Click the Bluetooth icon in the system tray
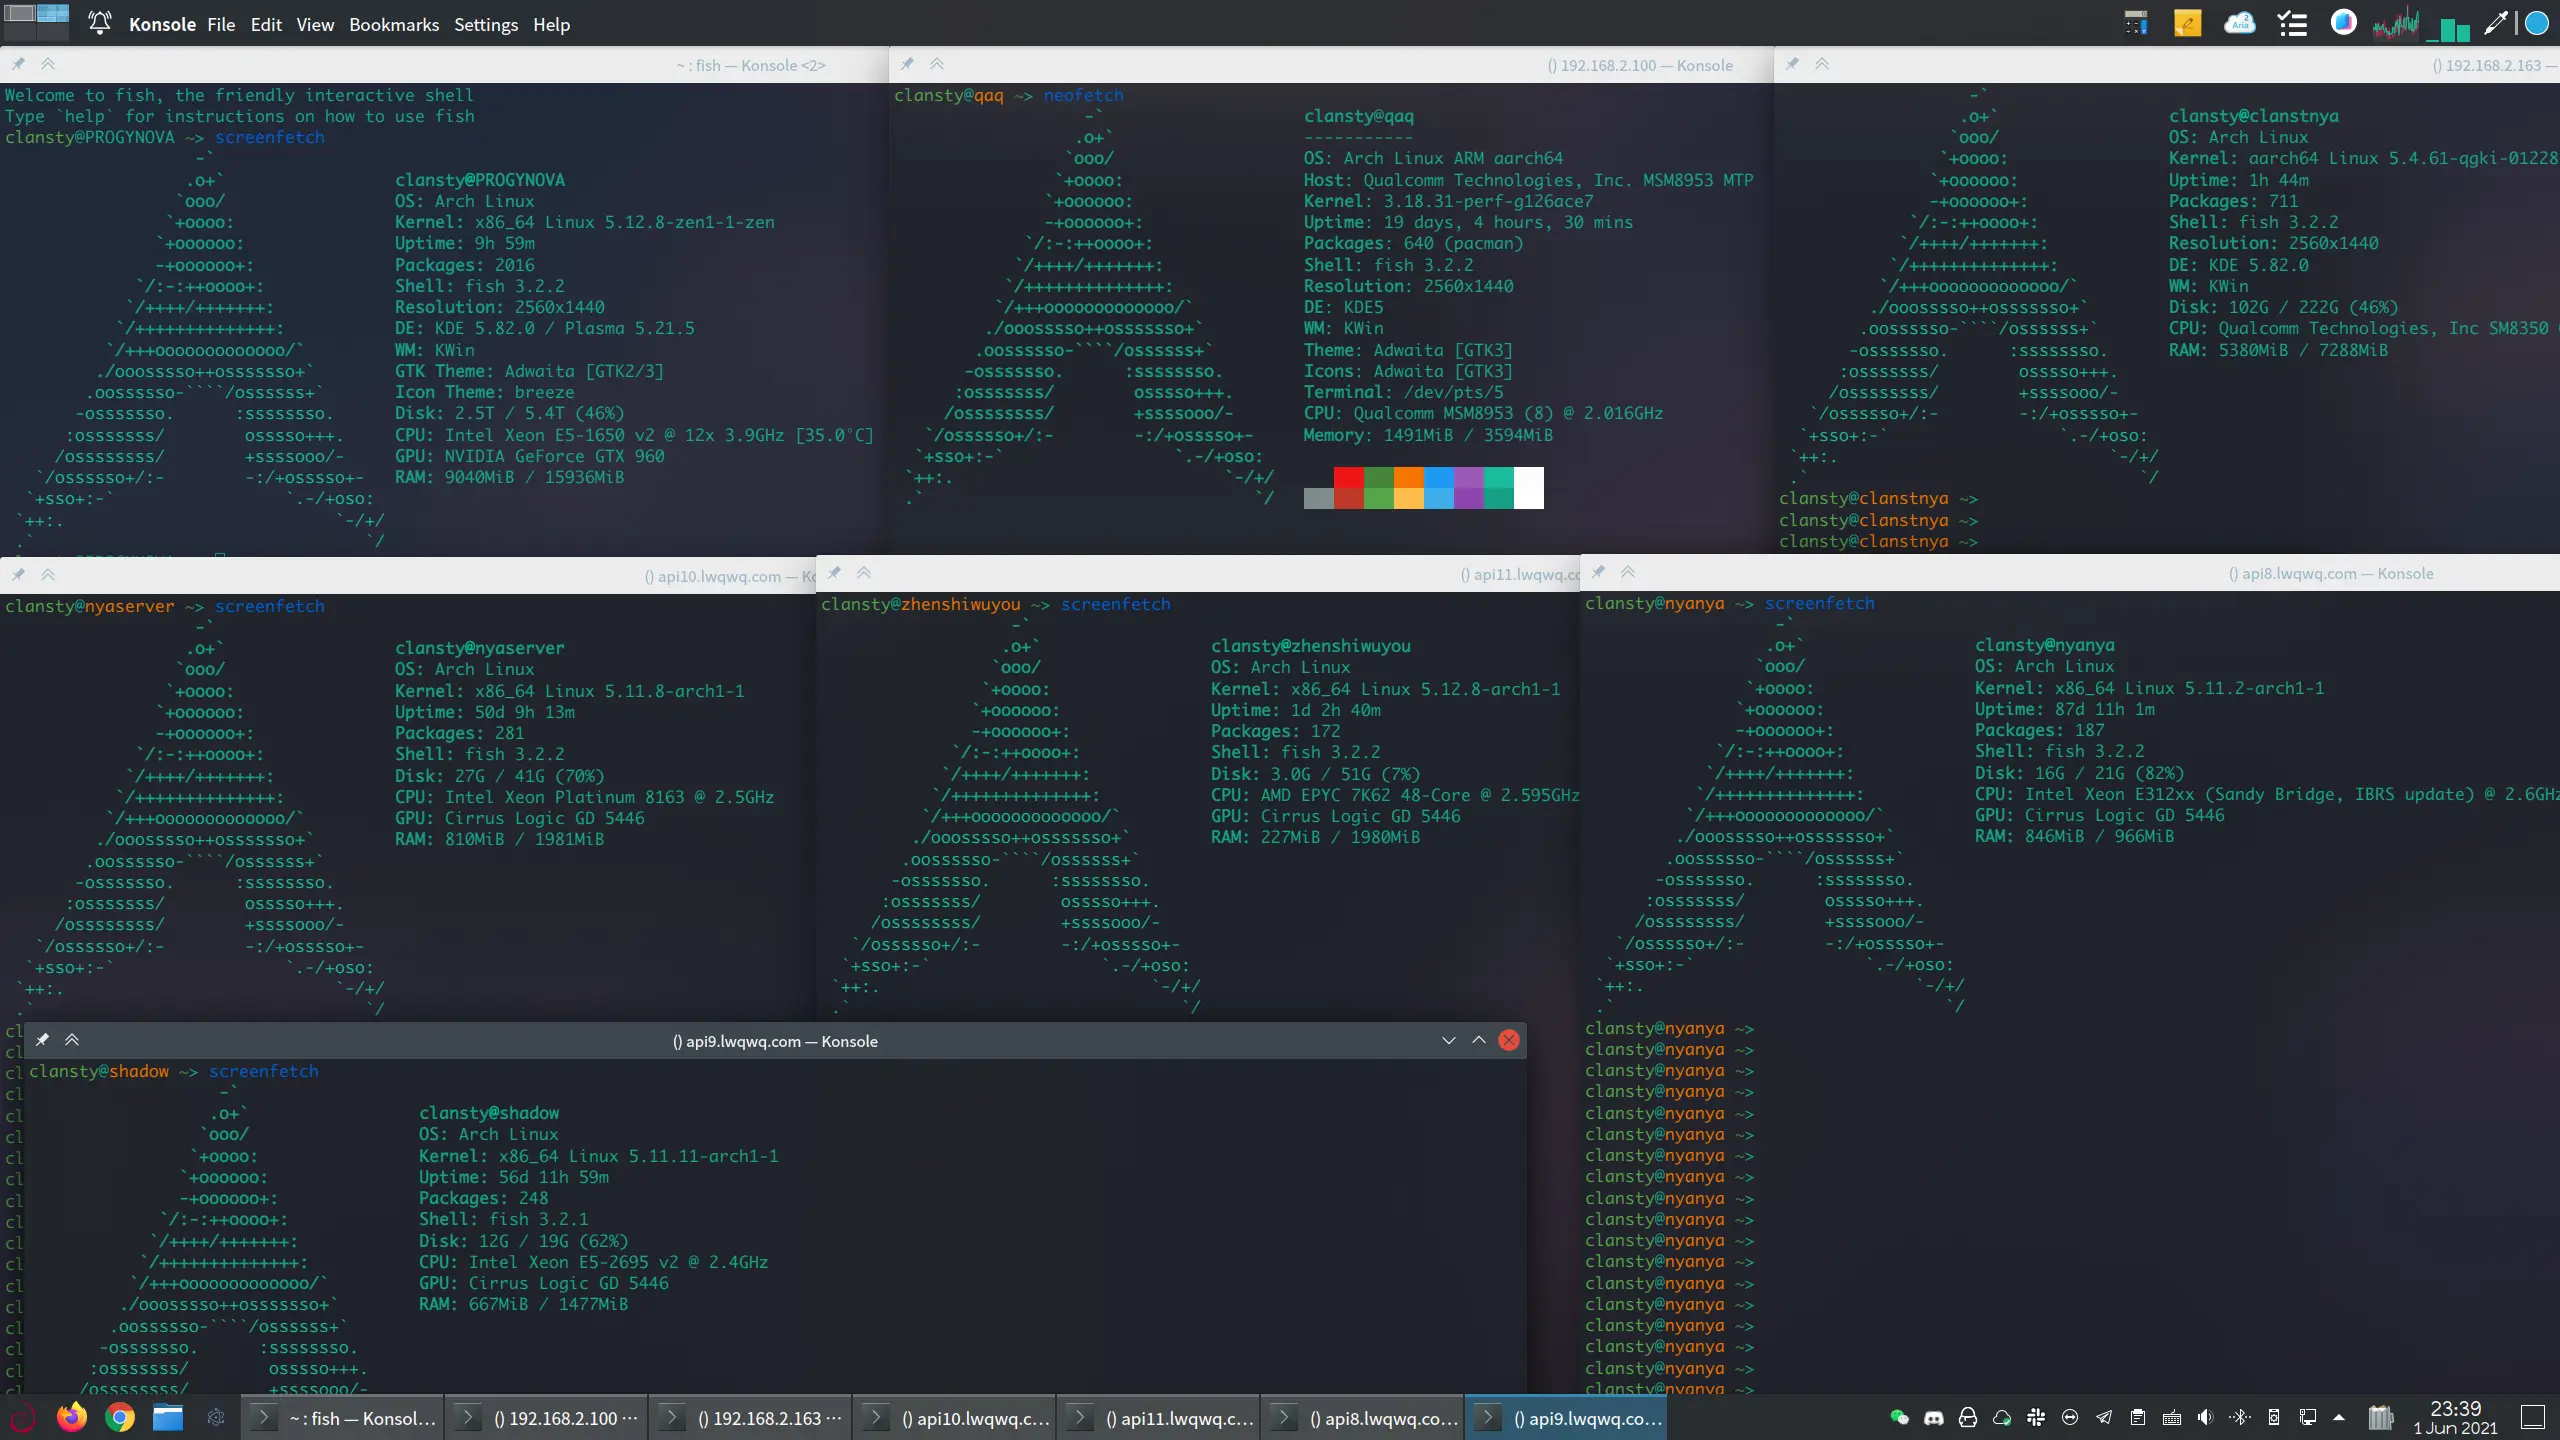The height and width of the screenshot is (1440, 2560). pyautogui.click(x=2239, y=1417)
